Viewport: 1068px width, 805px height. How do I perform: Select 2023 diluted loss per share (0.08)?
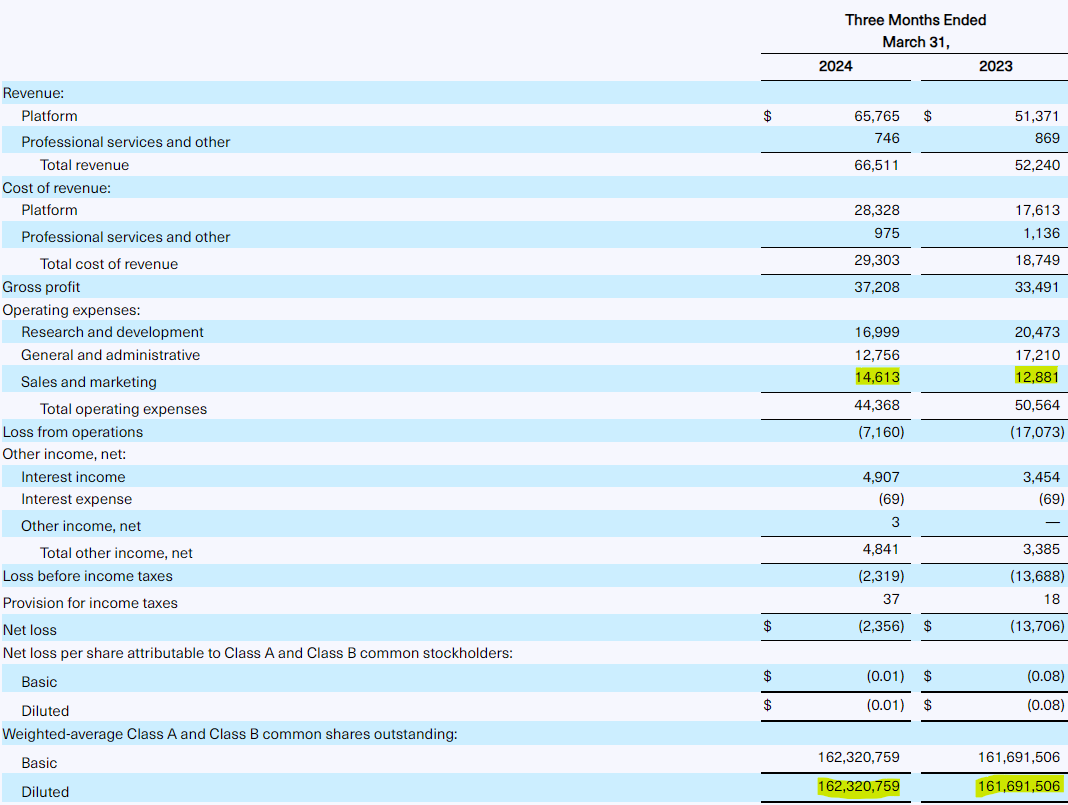pos(1046,705)
